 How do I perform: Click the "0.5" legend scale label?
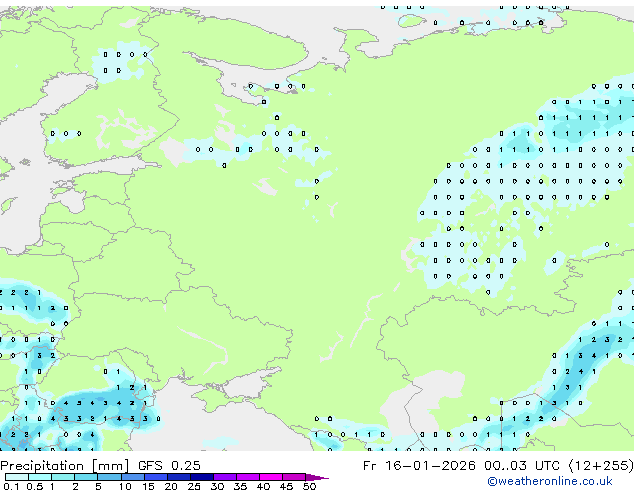pyautogui.click(x=35, y=486)
